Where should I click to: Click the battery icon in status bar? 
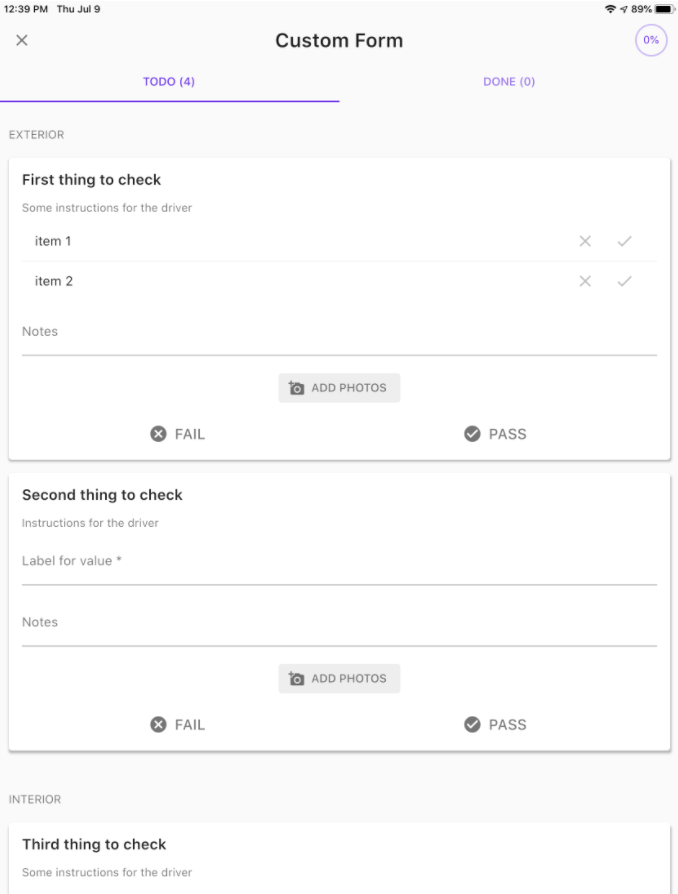click(662, 9)
